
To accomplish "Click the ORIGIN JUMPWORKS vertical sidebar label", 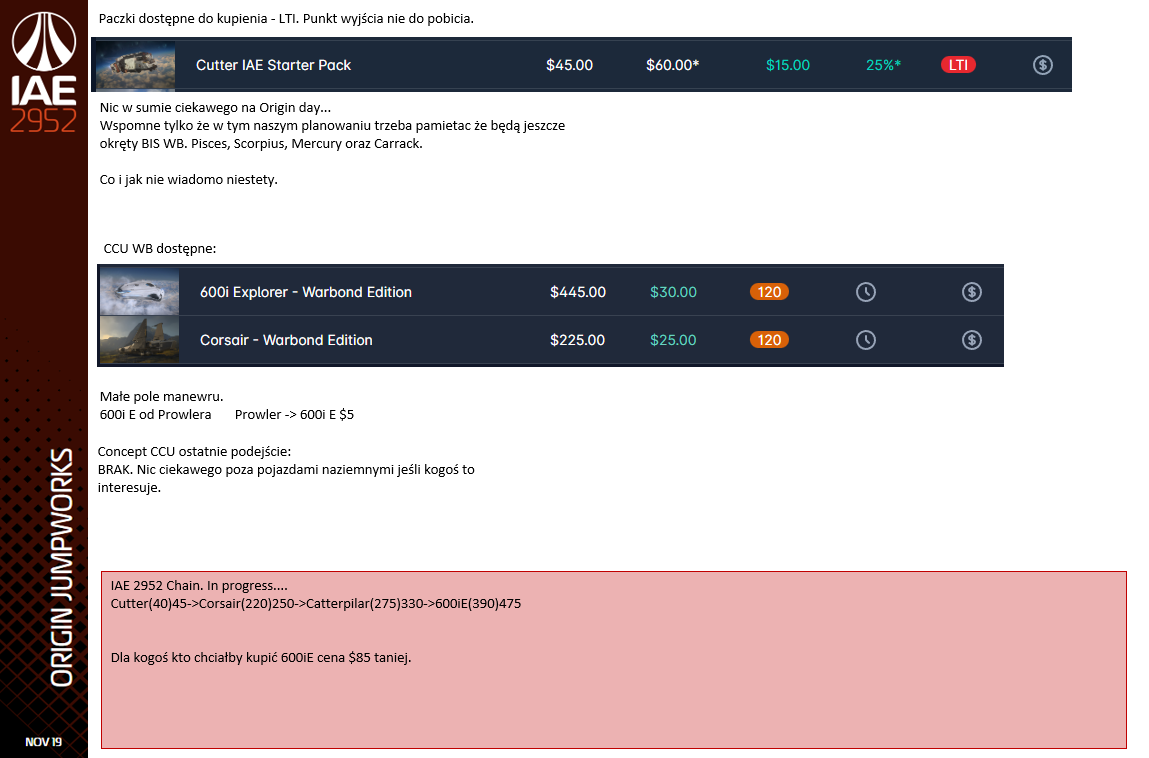I will [62, 568].
